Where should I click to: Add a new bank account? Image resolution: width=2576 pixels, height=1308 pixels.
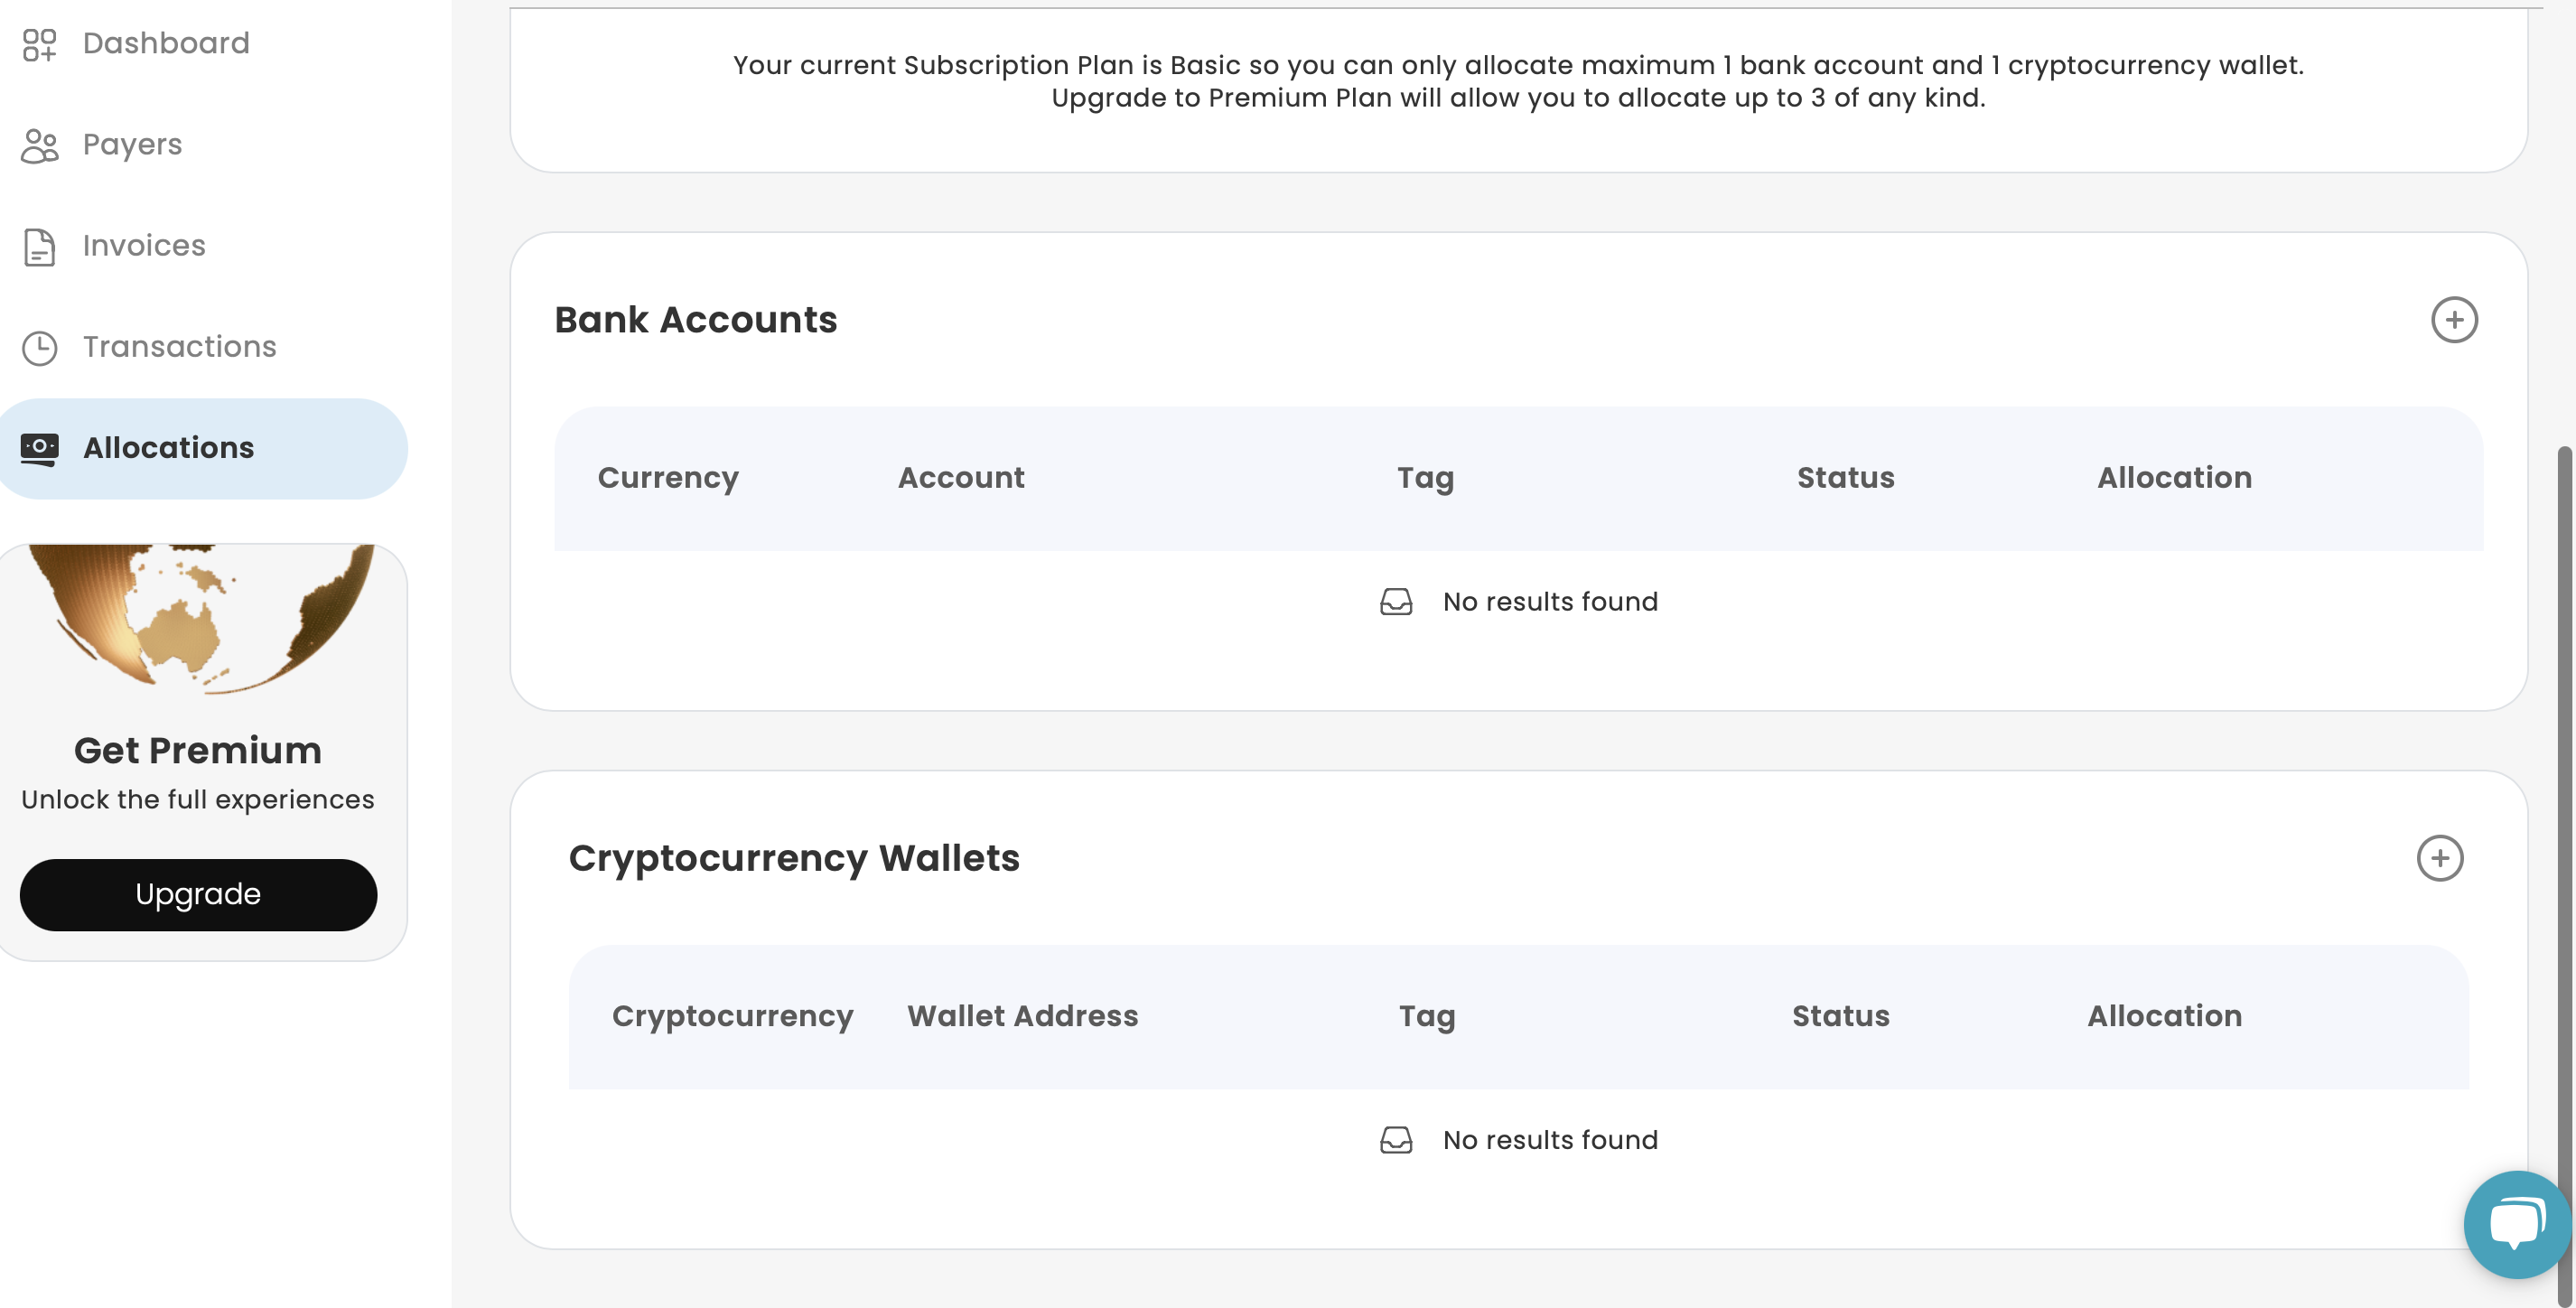(x=2453, y=320)
